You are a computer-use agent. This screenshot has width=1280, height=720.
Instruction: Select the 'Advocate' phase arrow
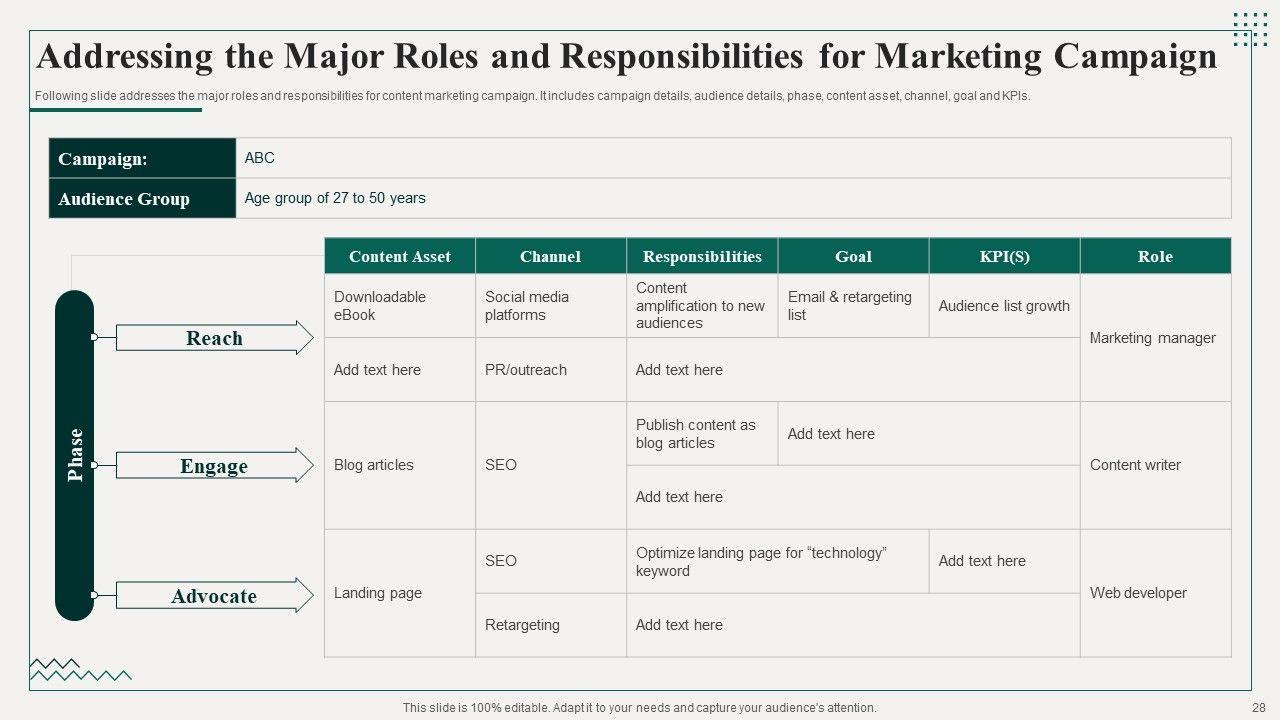(214, 596)
